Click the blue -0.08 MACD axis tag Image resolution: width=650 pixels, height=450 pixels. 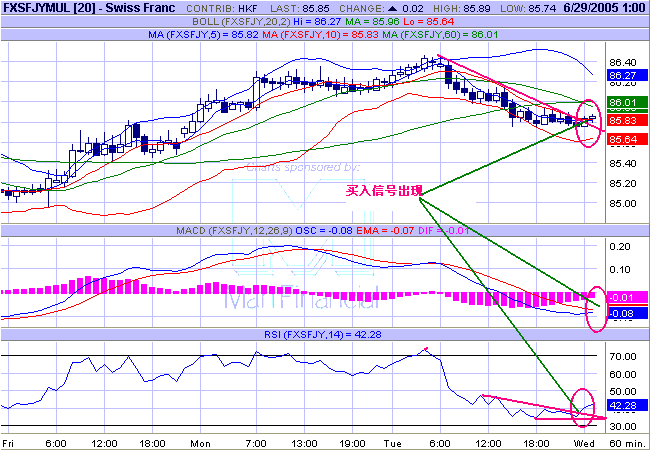[x=627, y=314]
